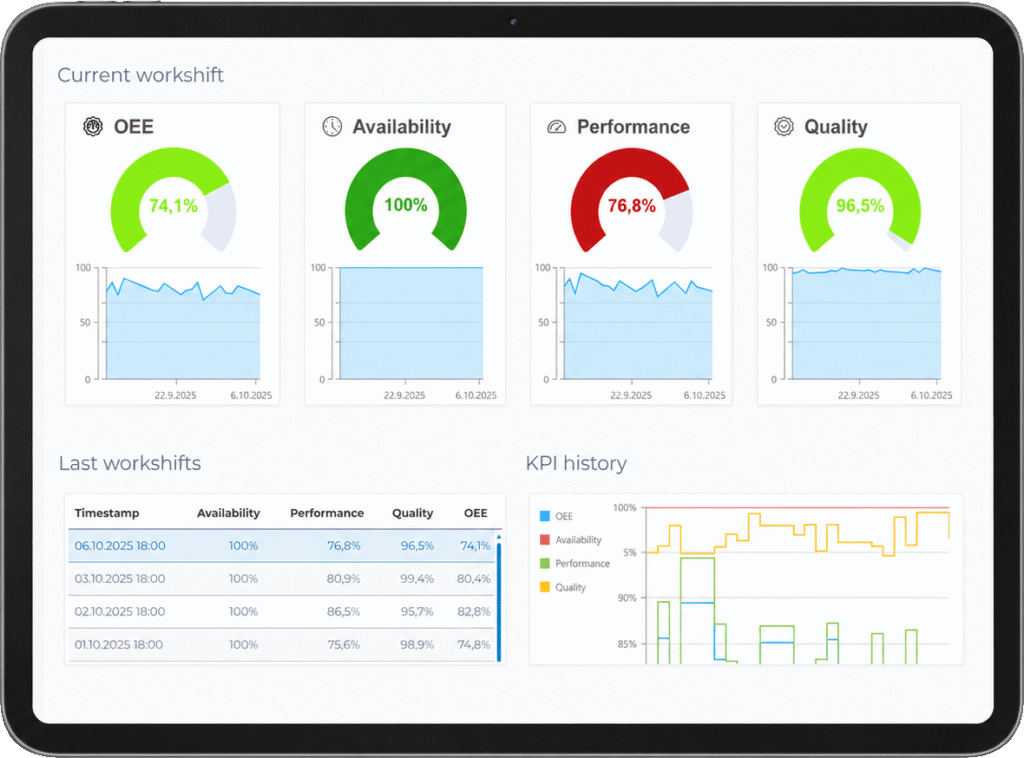Click the 22.9.2025 label on Quality chart

pyautogui.click(x=858, y=395)
